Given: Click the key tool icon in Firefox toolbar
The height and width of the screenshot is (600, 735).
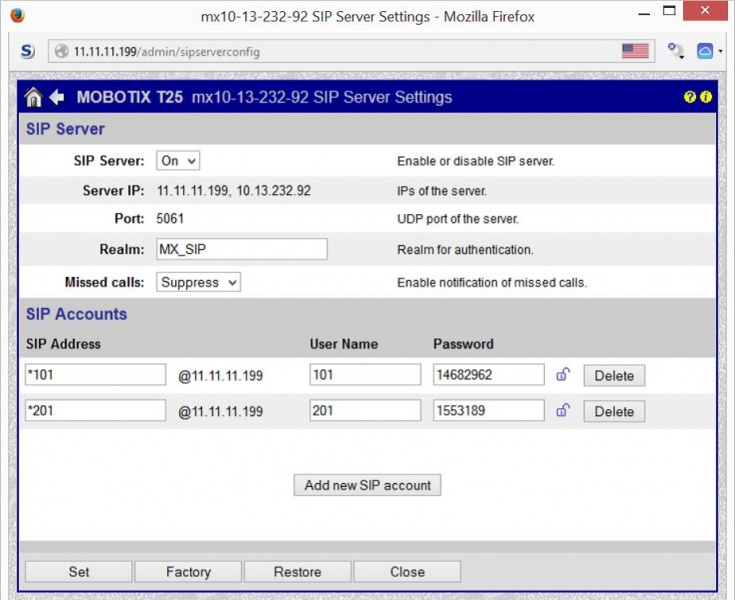Looking at the screenshot, I should [675, 51].
